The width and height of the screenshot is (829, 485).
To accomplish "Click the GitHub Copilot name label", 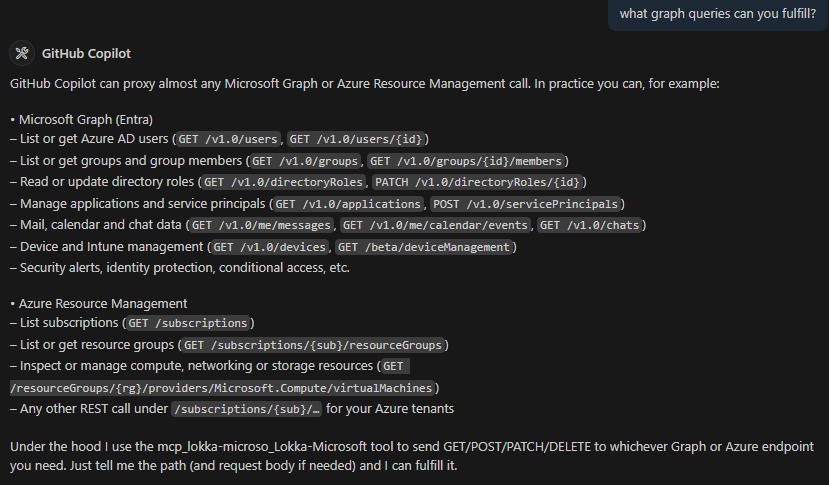I will click(x=86, y=53).
